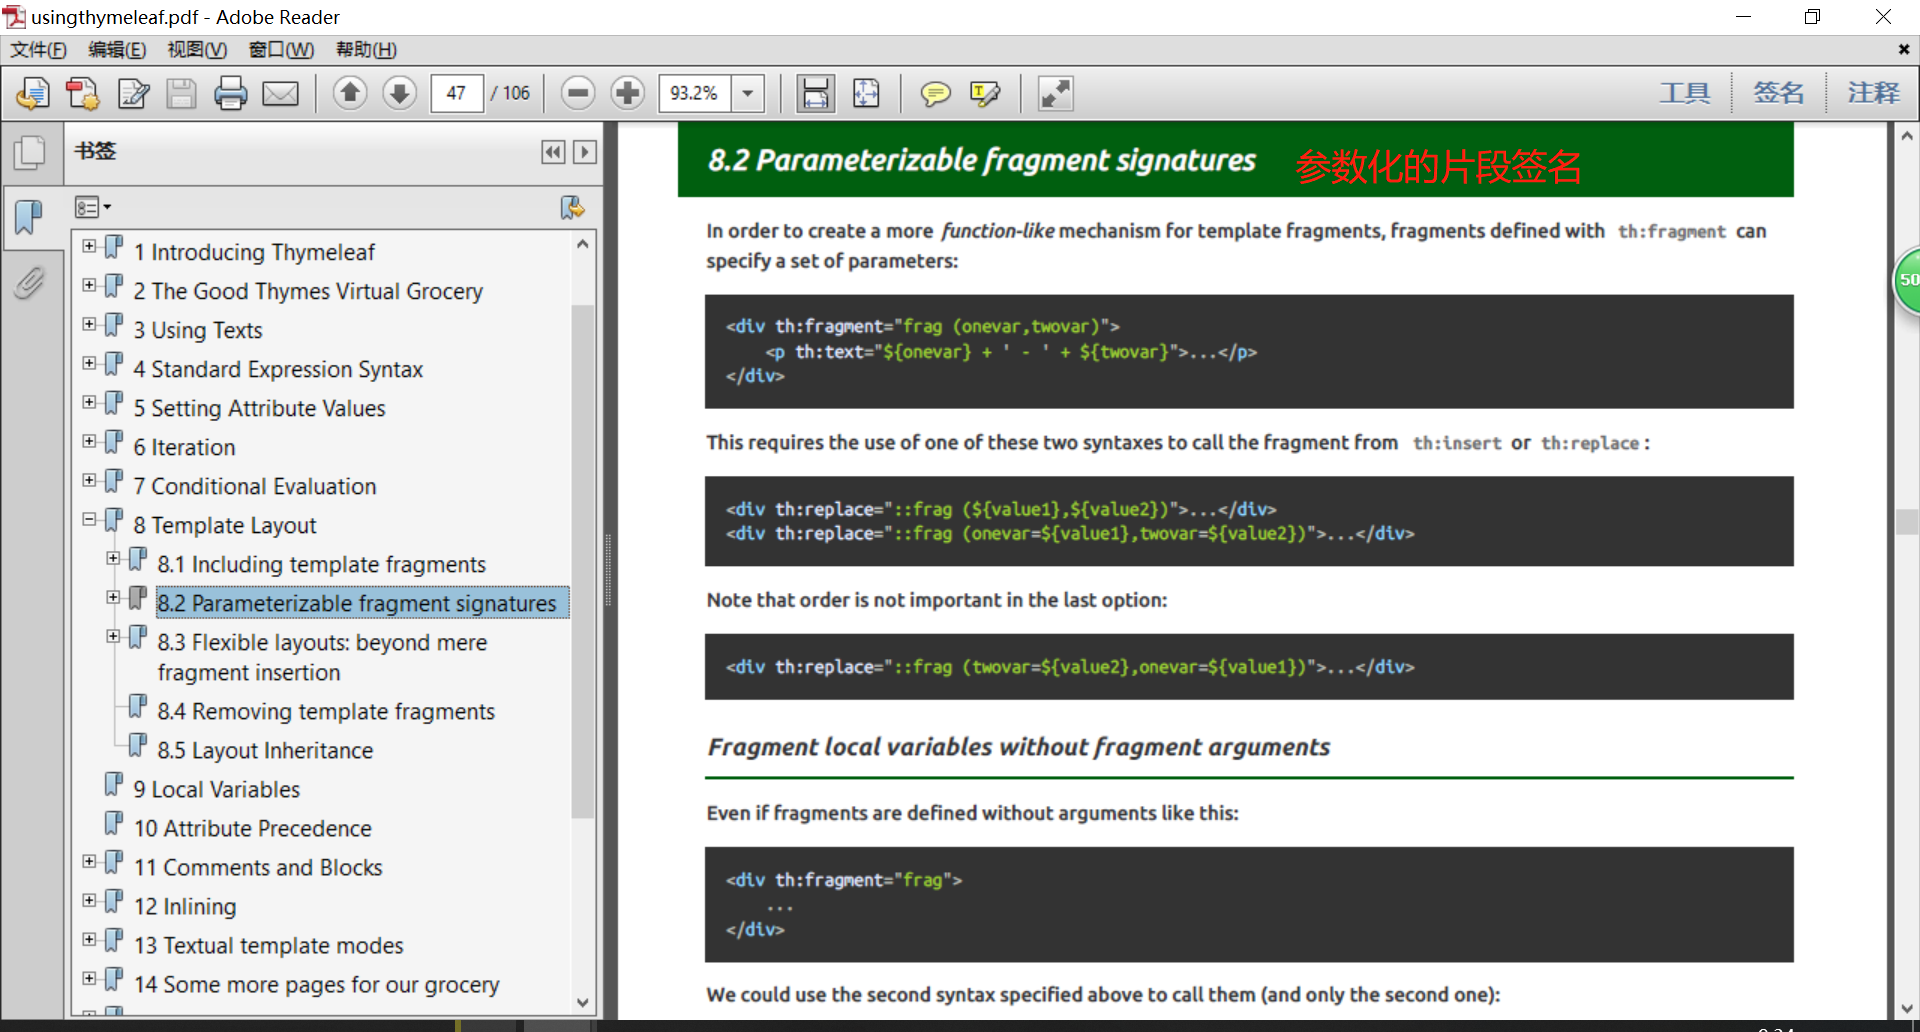Screen dimensions: 1920x1032
Task: Open the bookmarks panel icon
Action: click(30, 216)
